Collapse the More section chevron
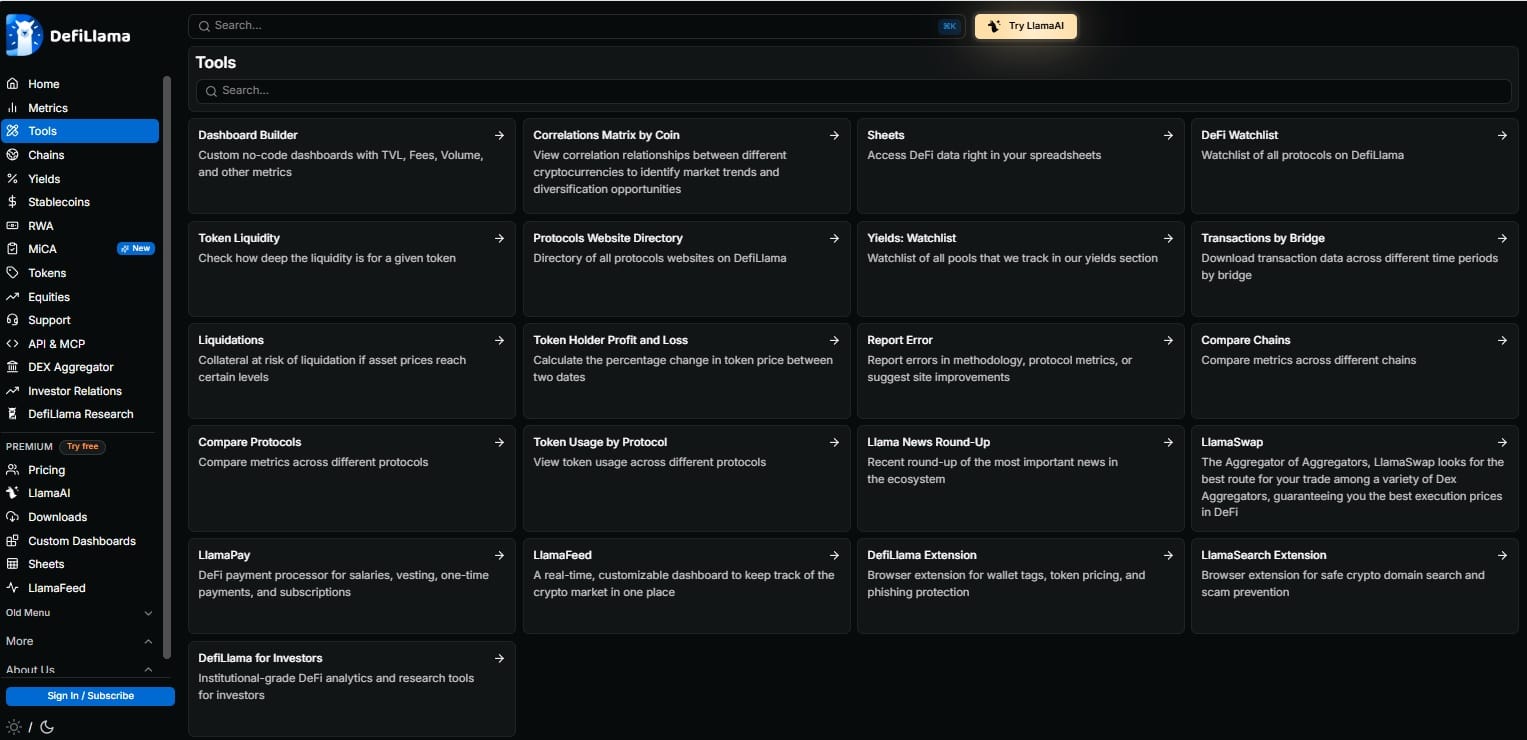1527x740 pixels. pos(149,641)
